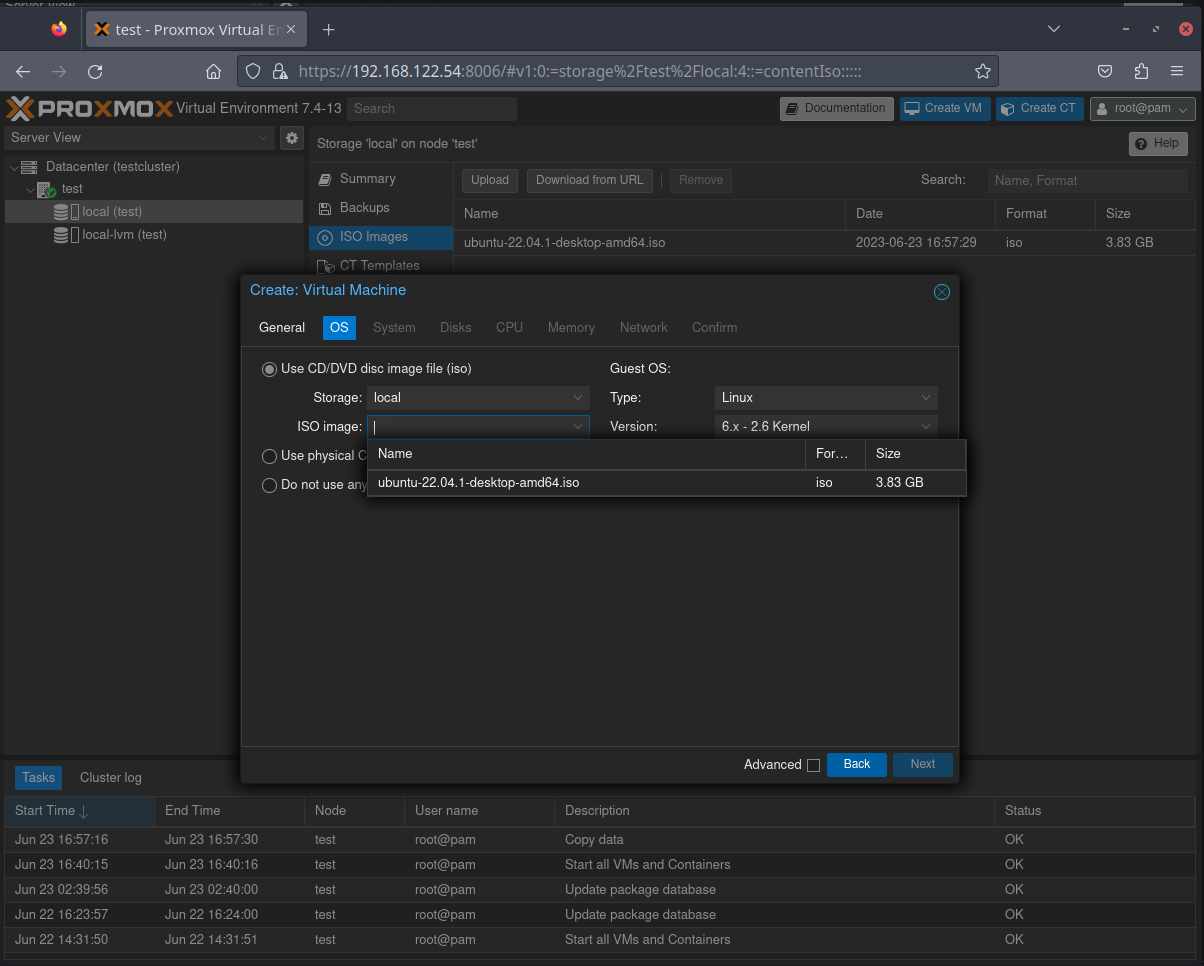Open Help using the question mark icon

(1141, 143)
